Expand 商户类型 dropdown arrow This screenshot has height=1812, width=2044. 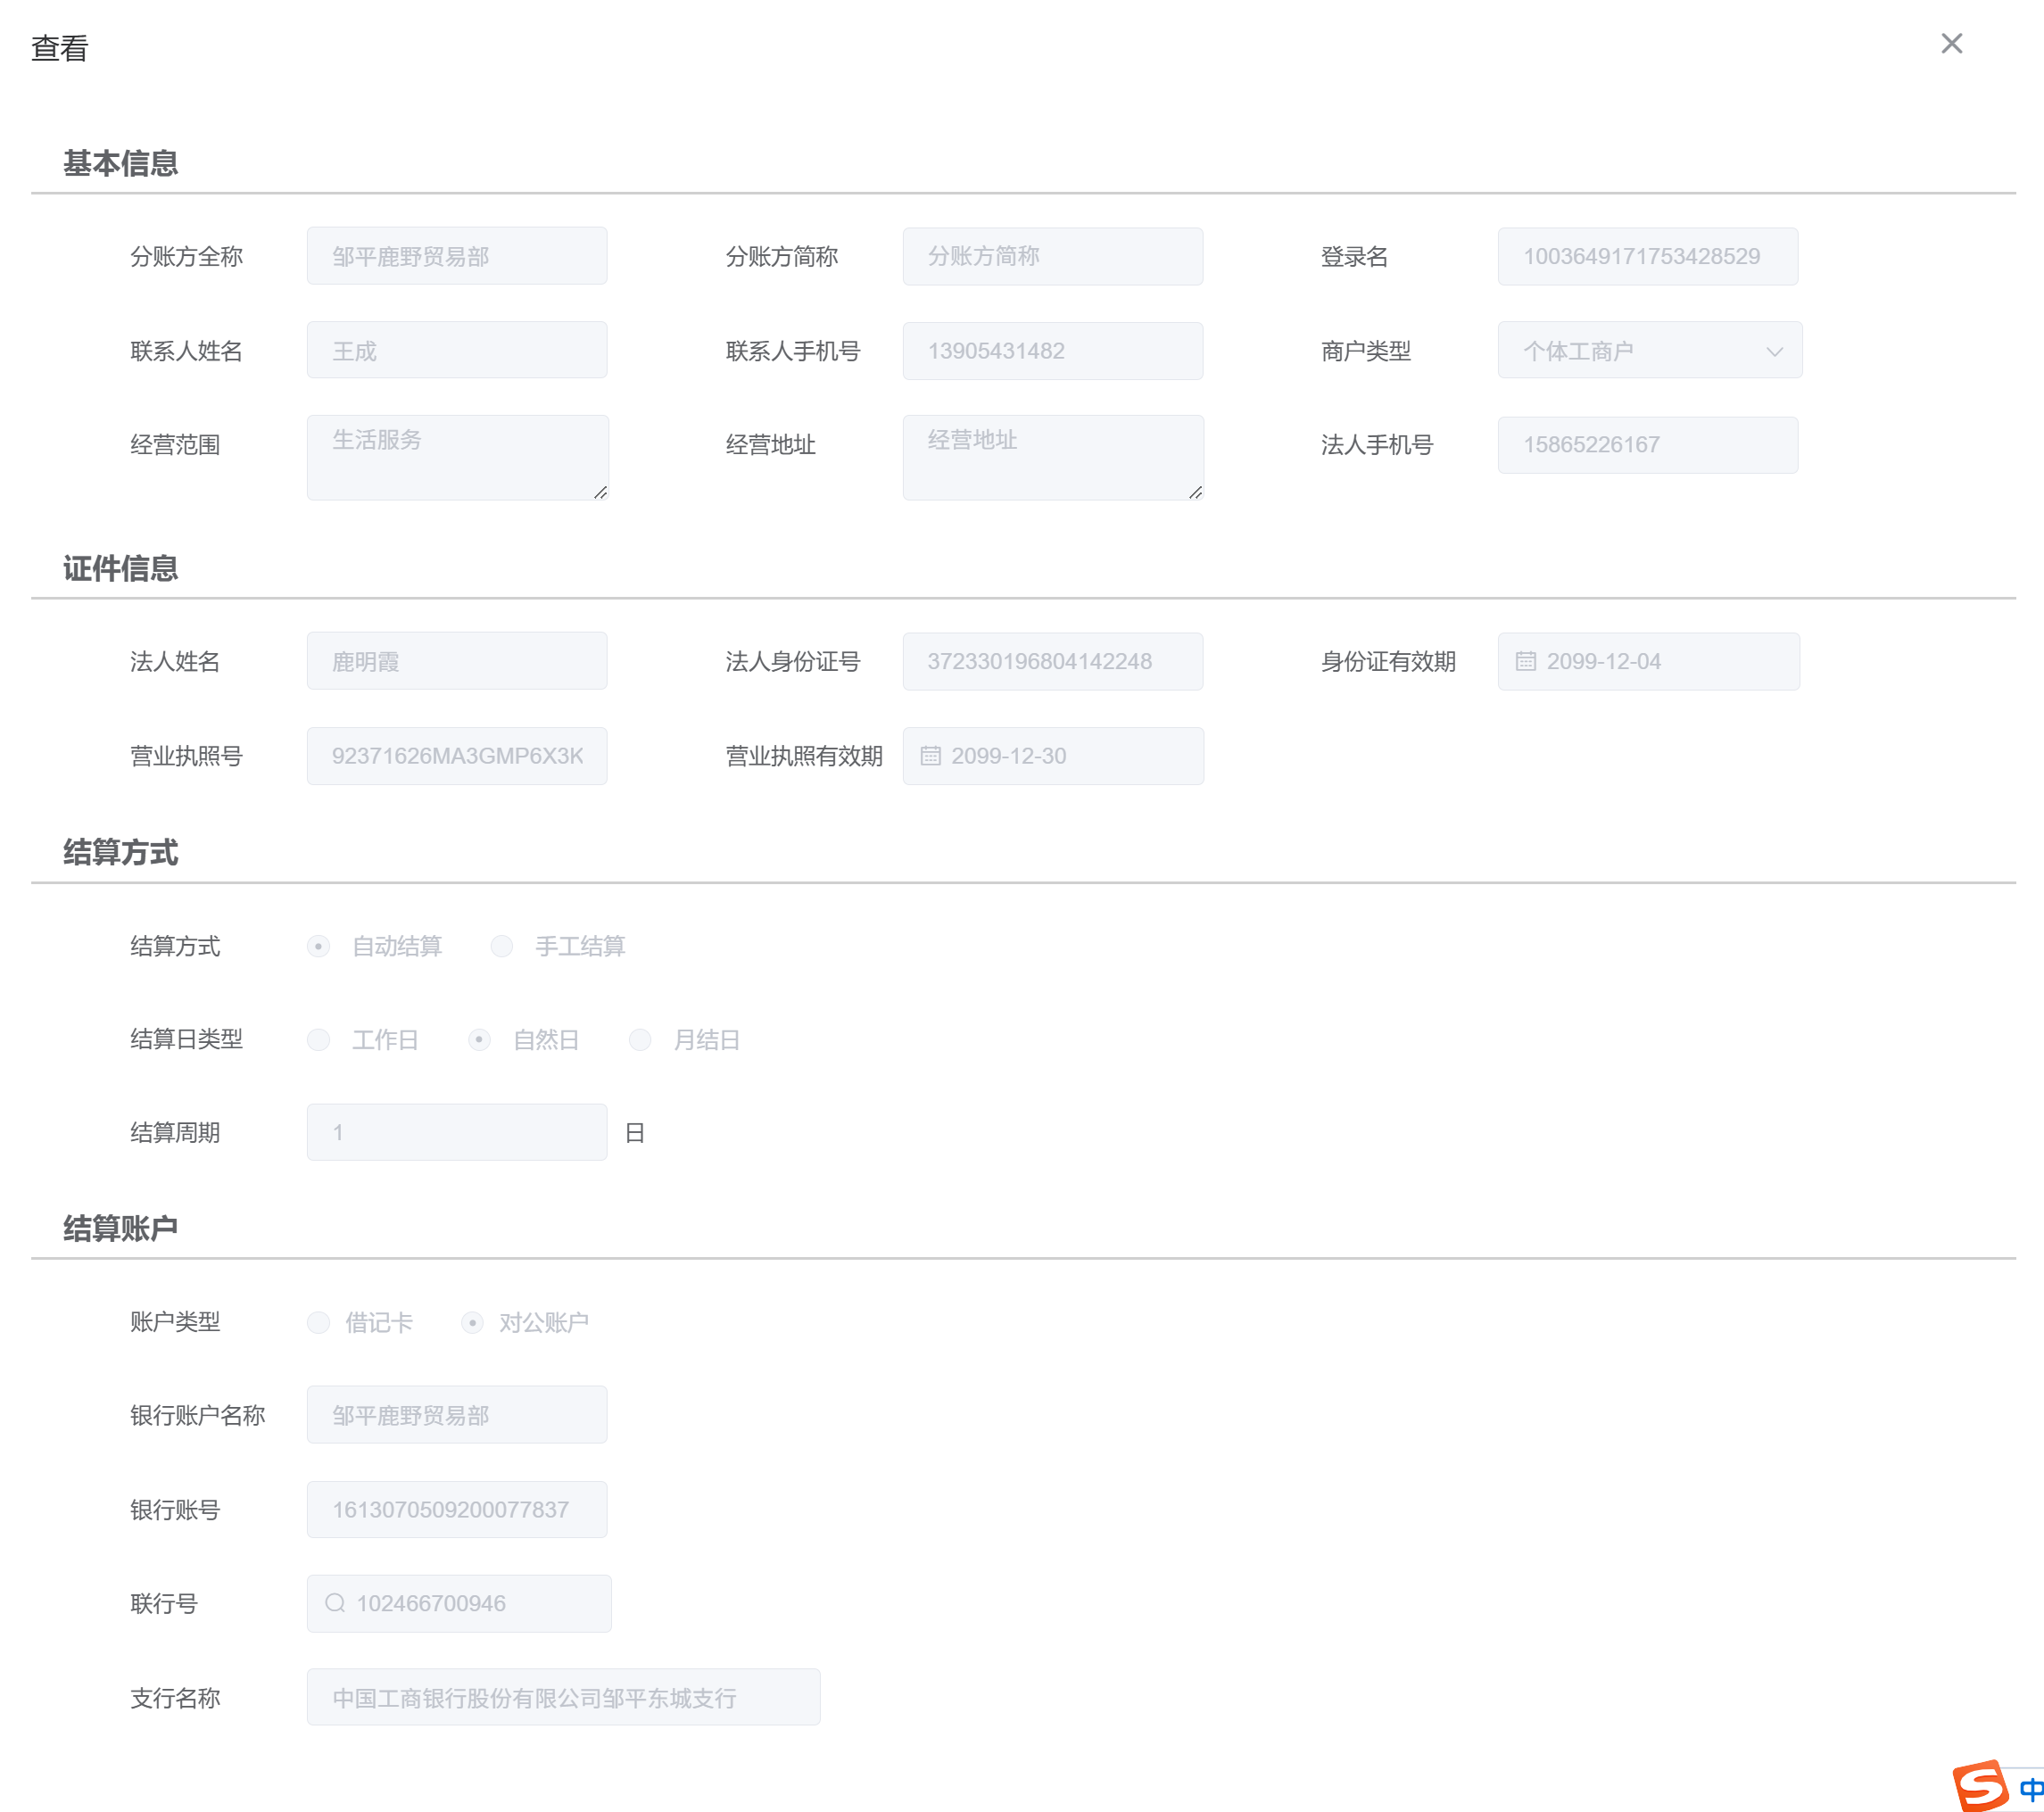tap(1774, 351)
